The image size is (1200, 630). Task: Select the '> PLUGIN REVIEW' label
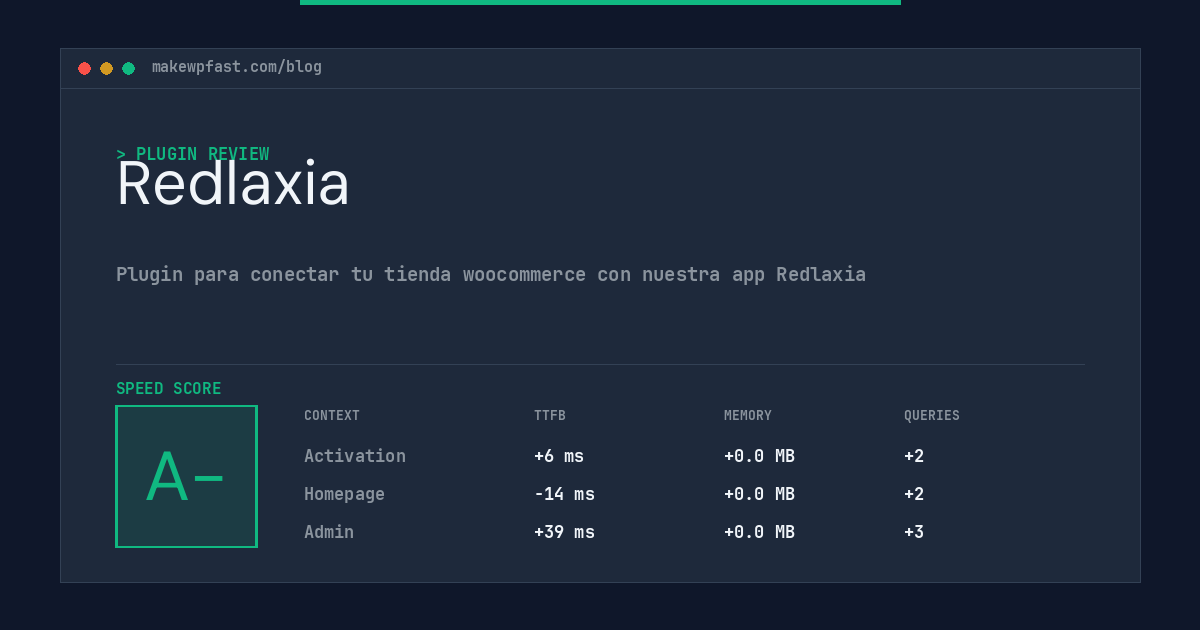(193, 154)
